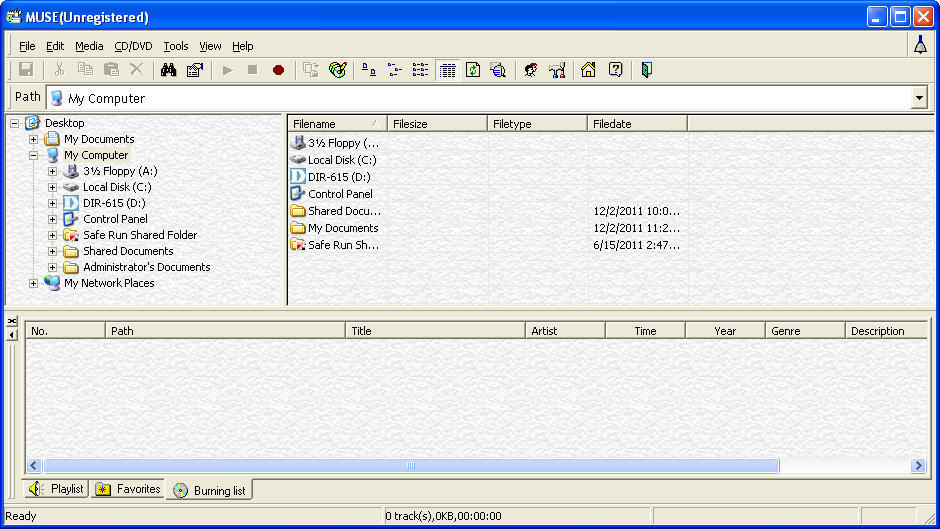
Task: Select the details grid view icon
Action: (x=448, y=70)
